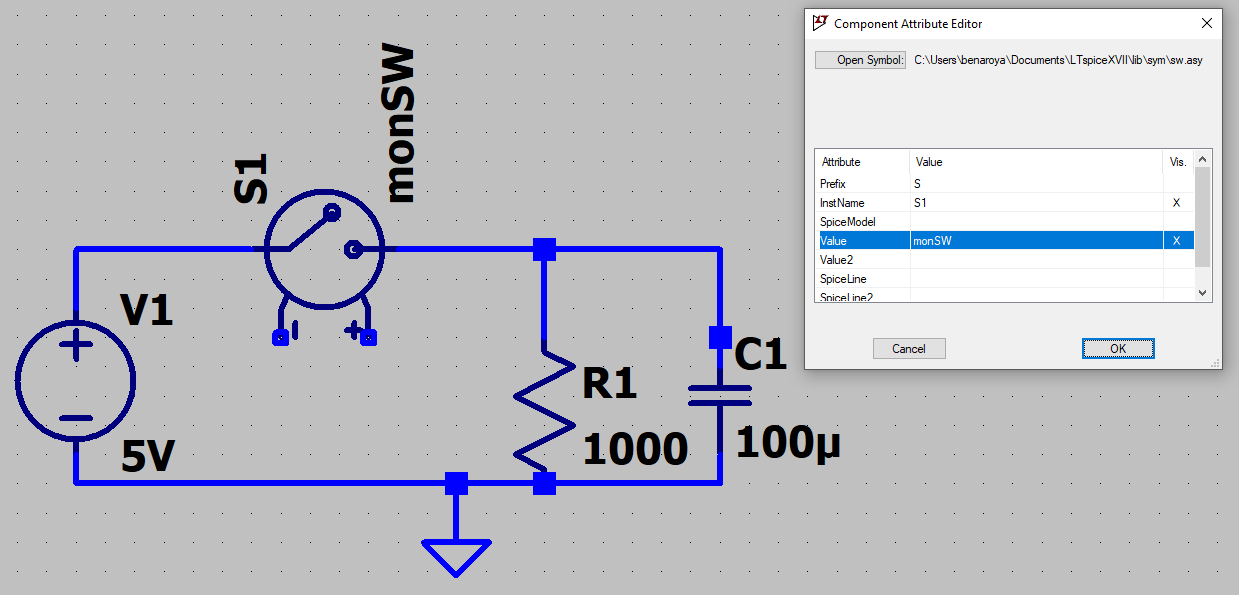
Task: Toggle visibility X for Value row
Action: [x=1176, y=241]
